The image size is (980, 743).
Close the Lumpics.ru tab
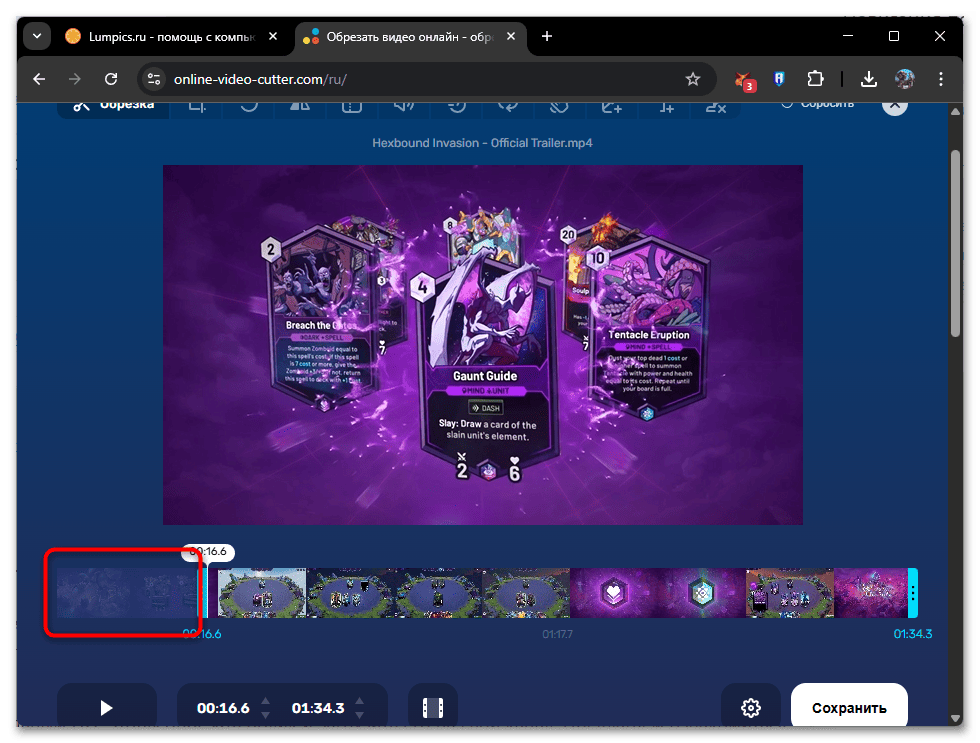(273, 36)
